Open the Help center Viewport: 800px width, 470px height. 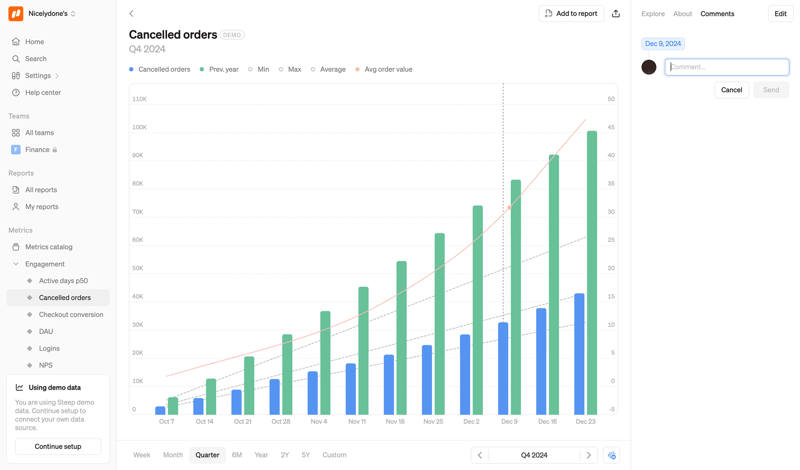tap(42, 93)
